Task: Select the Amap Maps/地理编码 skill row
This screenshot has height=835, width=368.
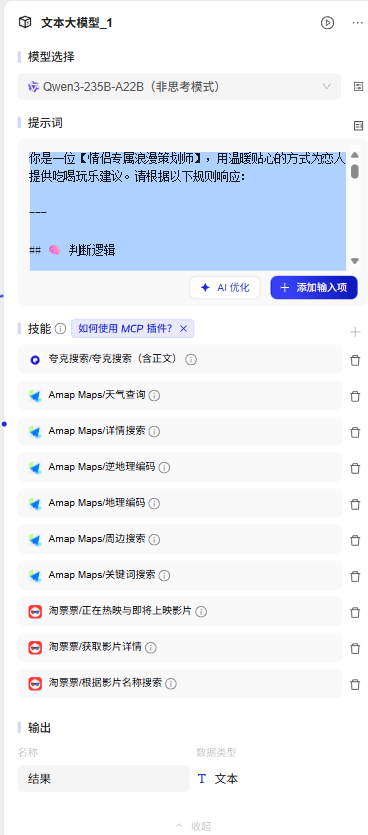Action: 179,503
